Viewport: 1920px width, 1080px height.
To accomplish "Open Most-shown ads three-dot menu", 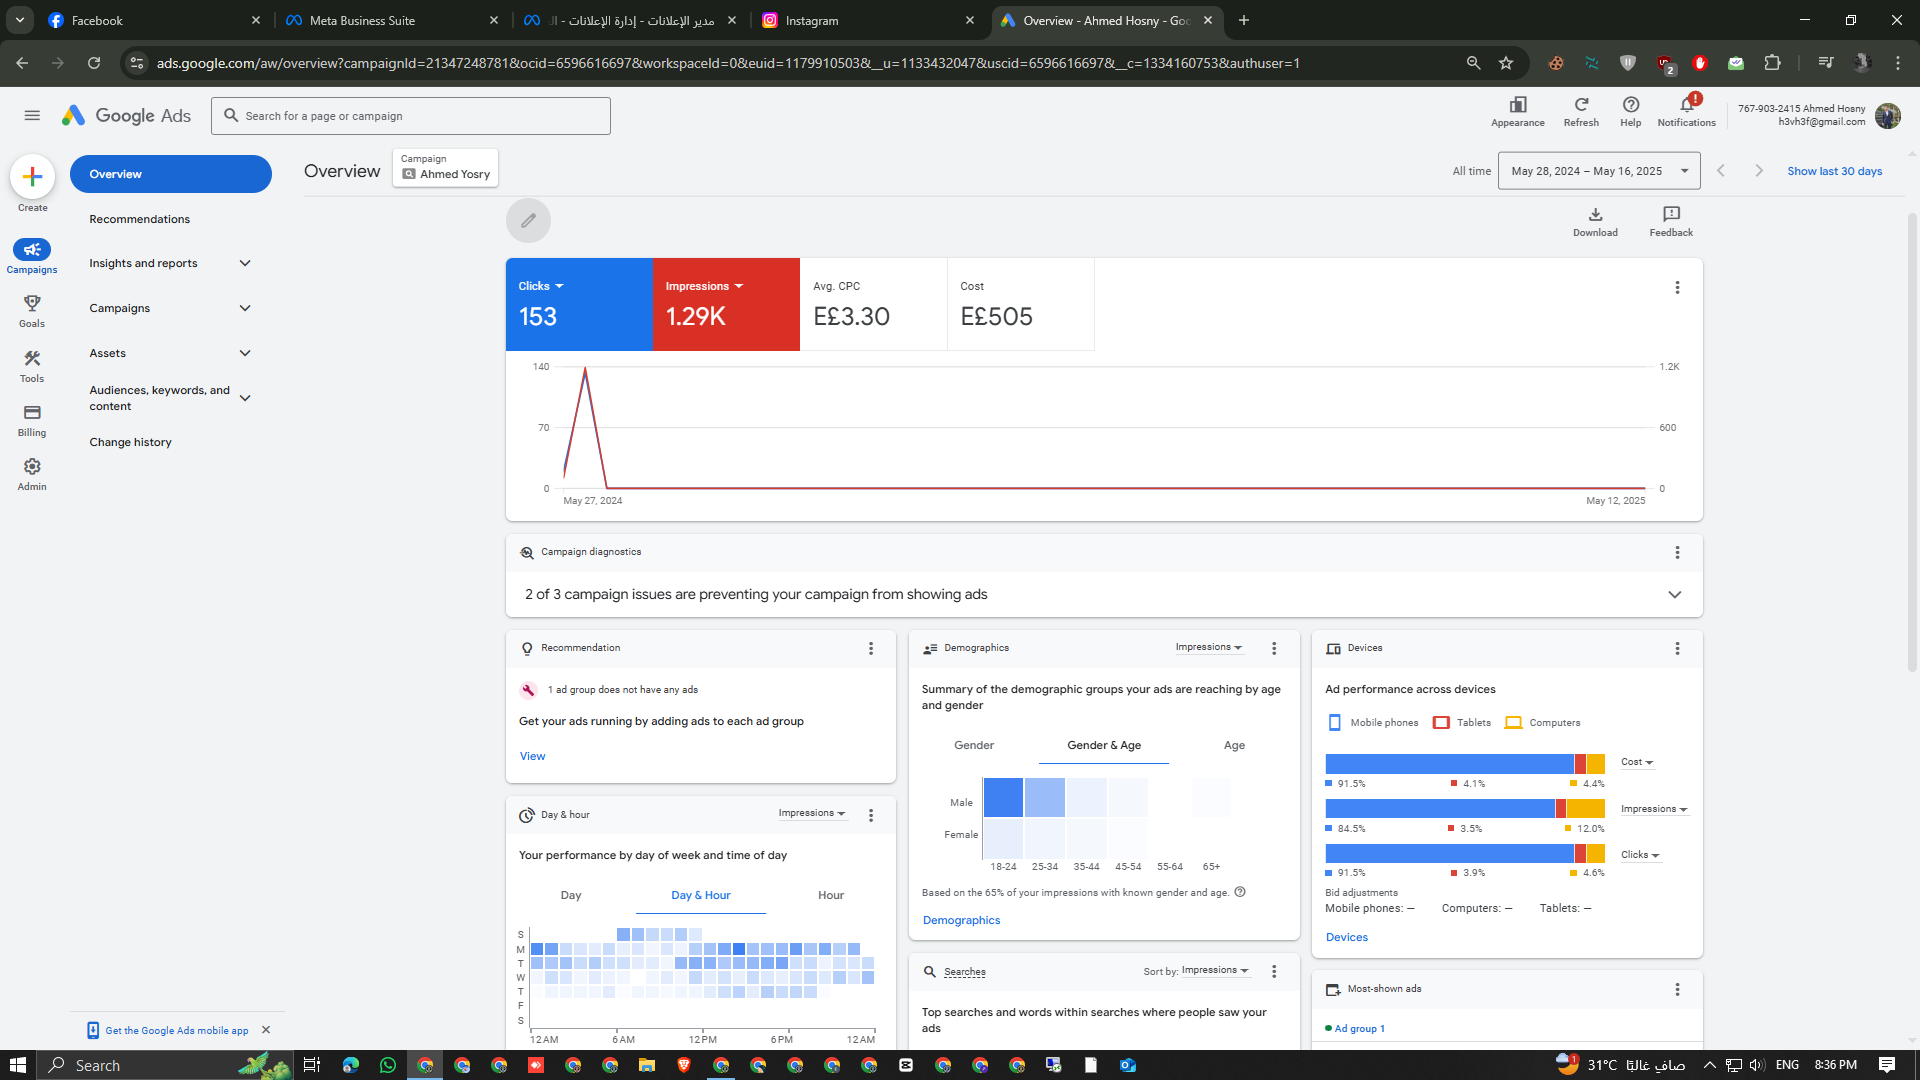I will 1677,989.
